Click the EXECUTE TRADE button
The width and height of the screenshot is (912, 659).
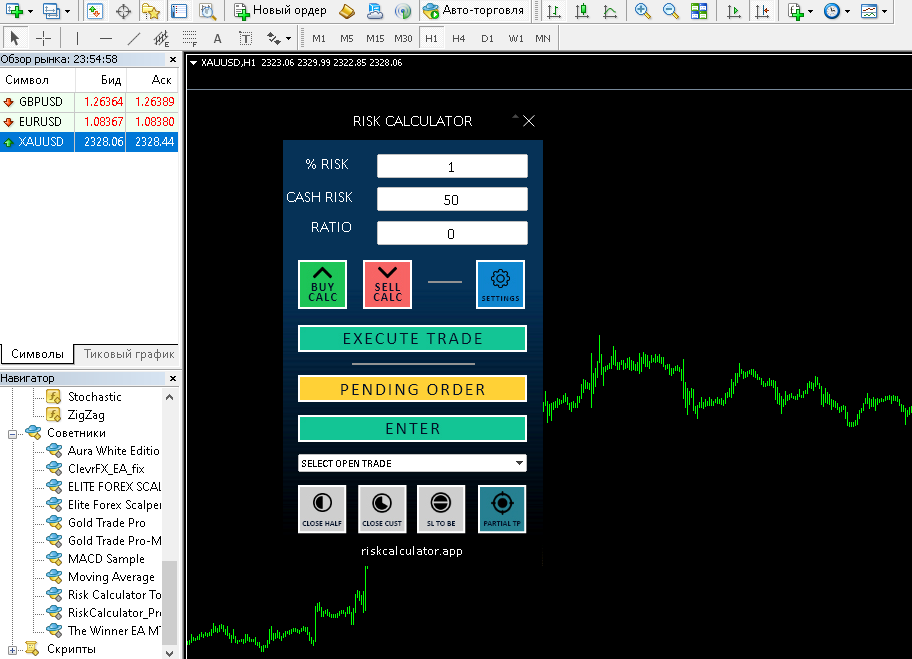[412, 339]
